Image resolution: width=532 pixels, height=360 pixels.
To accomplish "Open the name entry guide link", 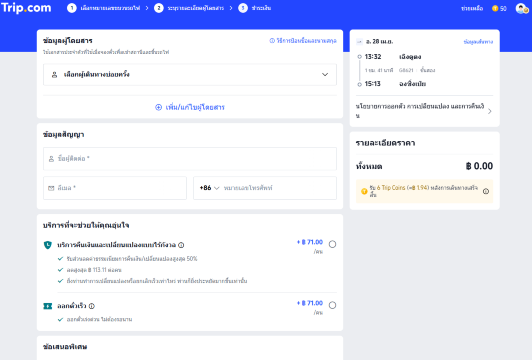I will pos(303,41).
